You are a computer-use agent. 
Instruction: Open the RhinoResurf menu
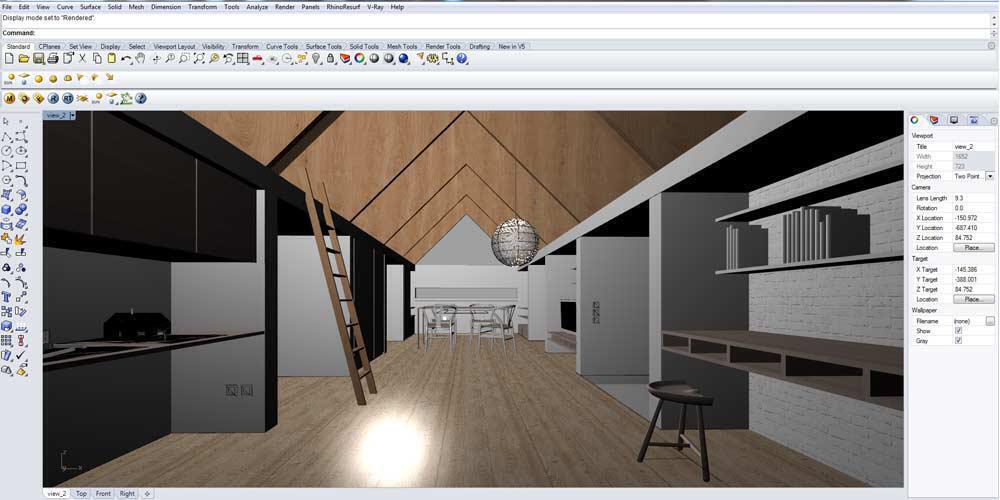(343, 6)
